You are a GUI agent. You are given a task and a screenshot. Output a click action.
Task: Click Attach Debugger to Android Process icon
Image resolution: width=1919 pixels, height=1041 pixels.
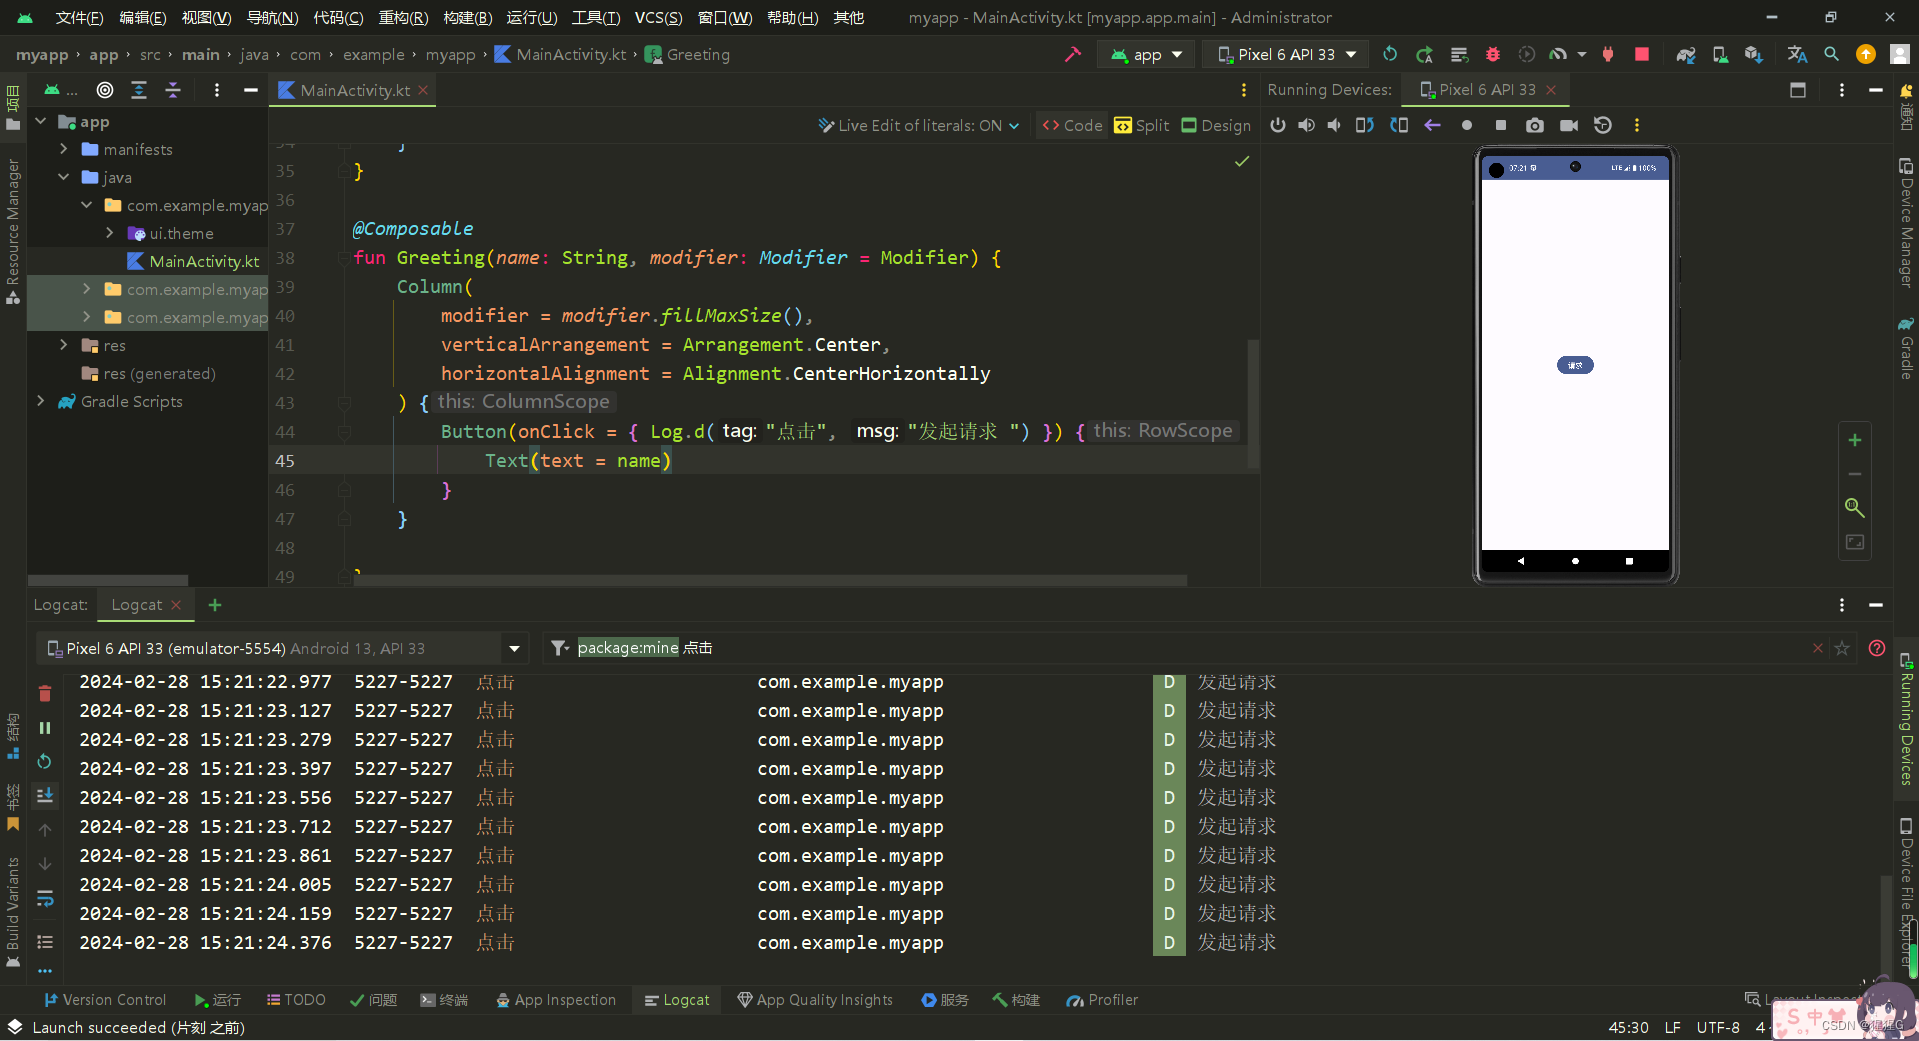point(1608,54)
